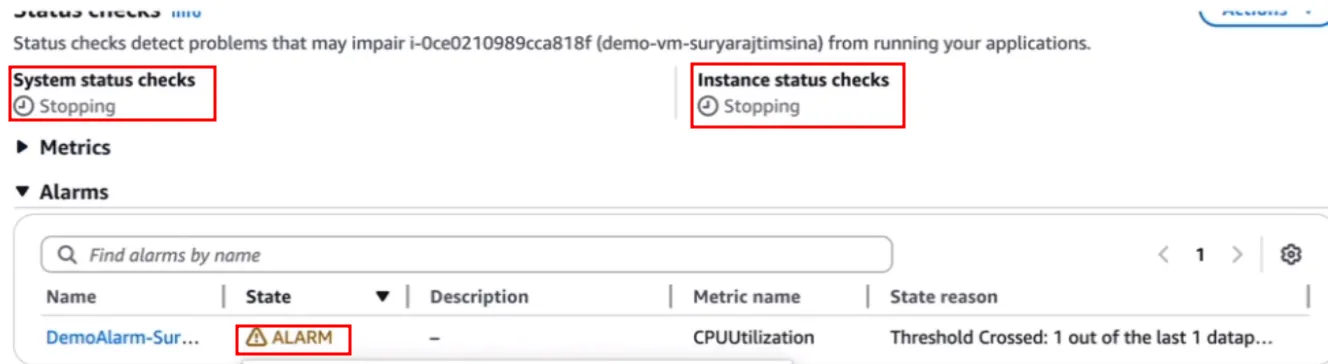The image size is (1328, 364).
Task: Click the status checks description sentence
Action: tap(551, 44)
